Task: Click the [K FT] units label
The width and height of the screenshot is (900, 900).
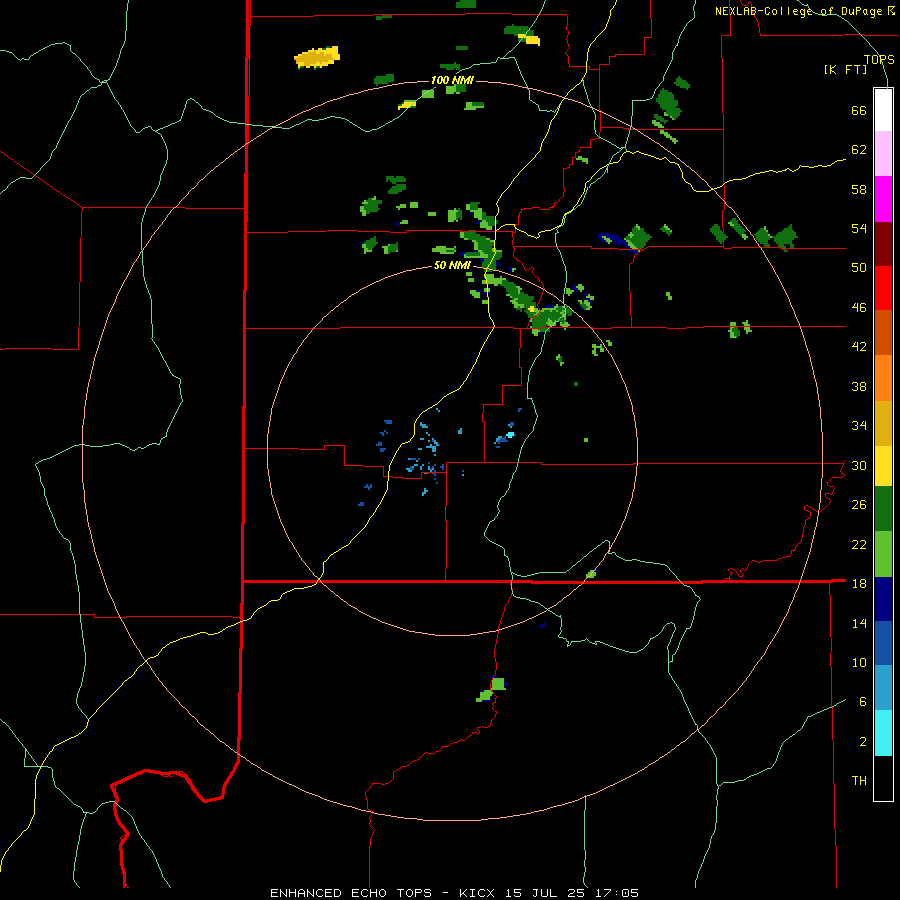Action: click(845, 69)
